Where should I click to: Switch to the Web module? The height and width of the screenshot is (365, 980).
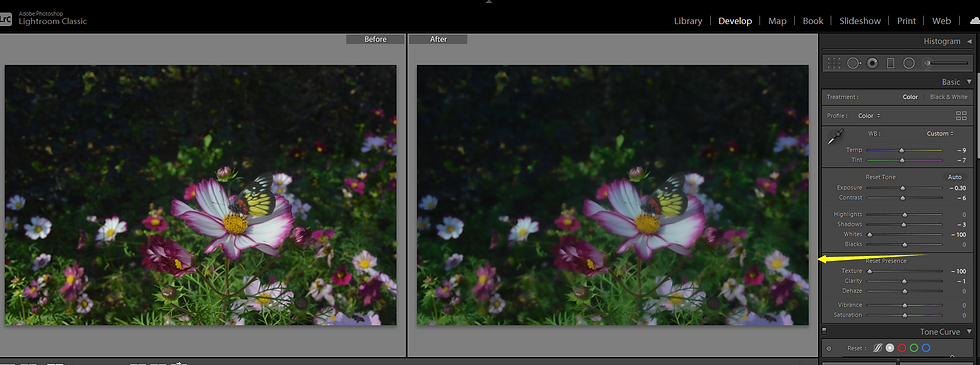941,21
